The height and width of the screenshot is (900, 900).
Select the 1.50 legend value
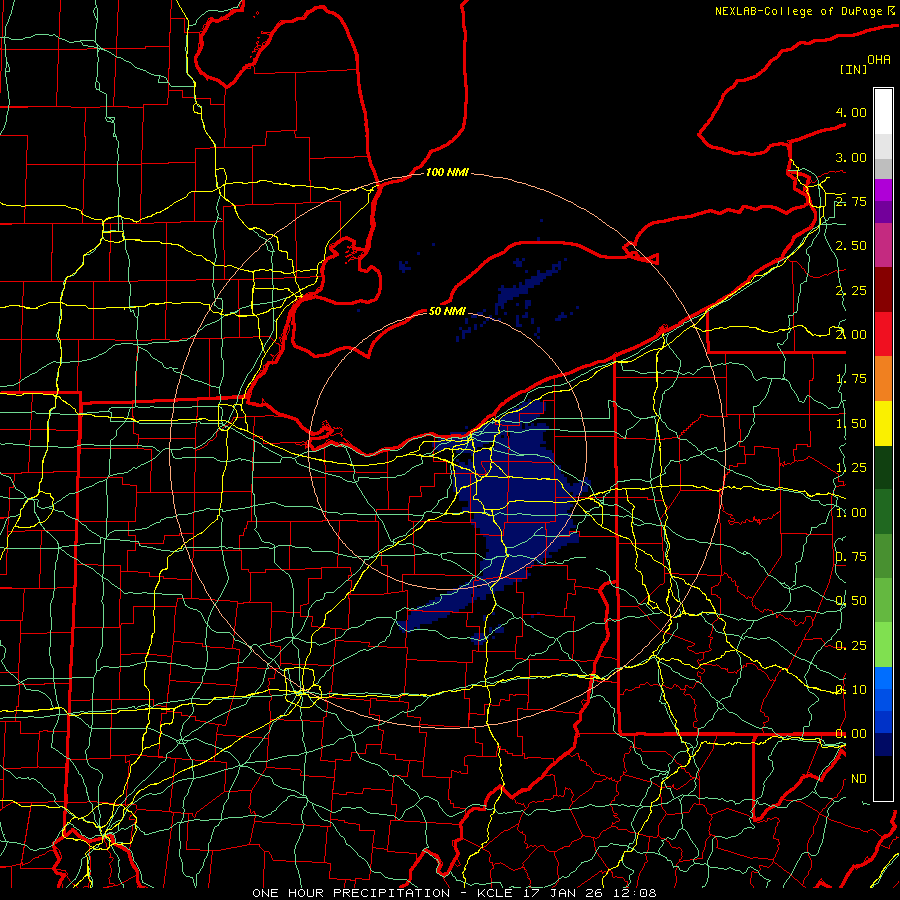[851, 424]
